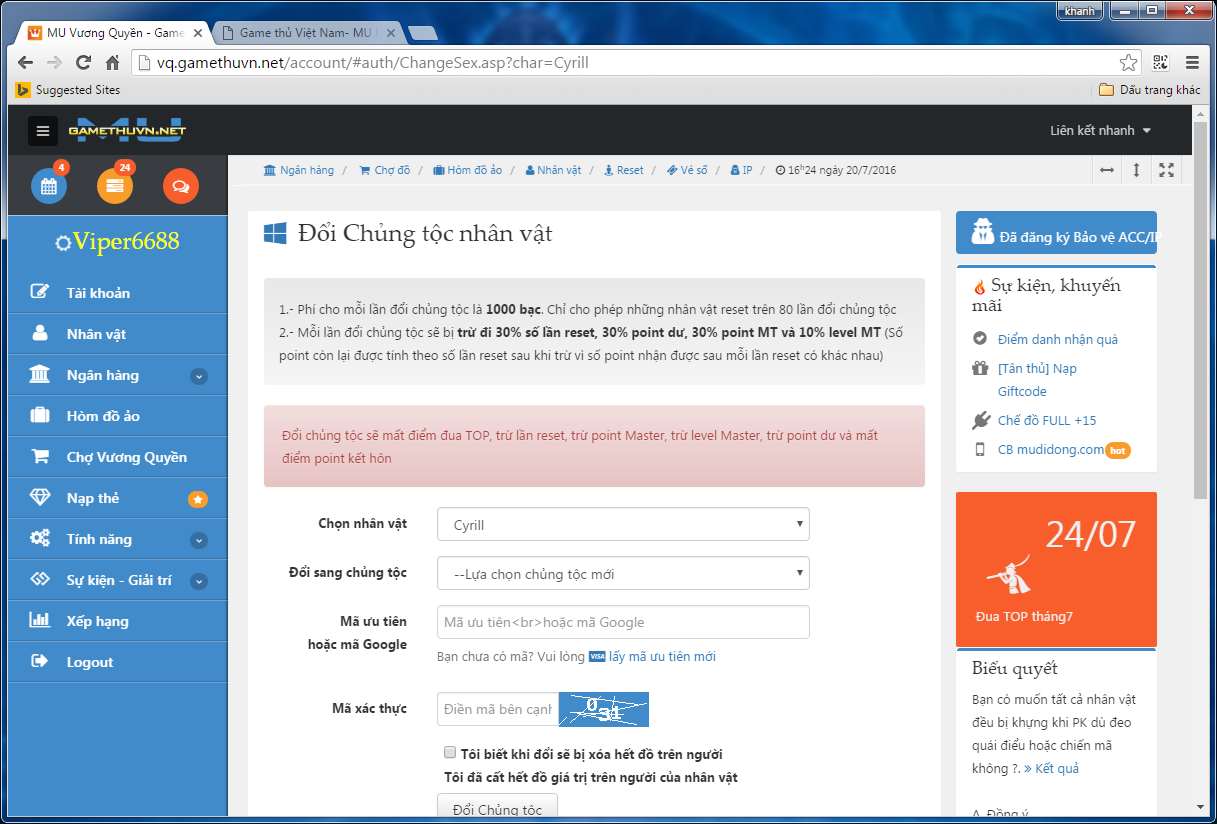Open the calendar icon with badge 4
Image resolution: width=1217 pixels, height=824 pixels.
[49, 186]
